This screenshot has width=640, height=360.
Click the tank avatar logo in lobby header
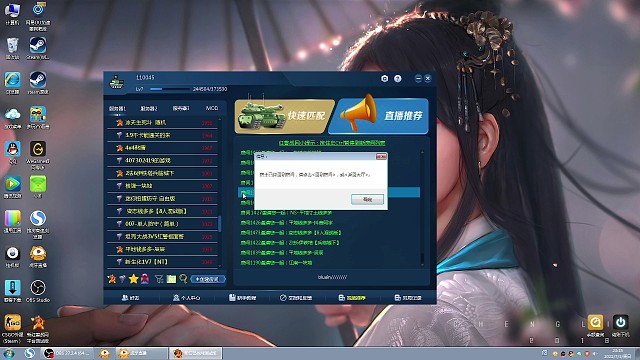click(117, 82)
